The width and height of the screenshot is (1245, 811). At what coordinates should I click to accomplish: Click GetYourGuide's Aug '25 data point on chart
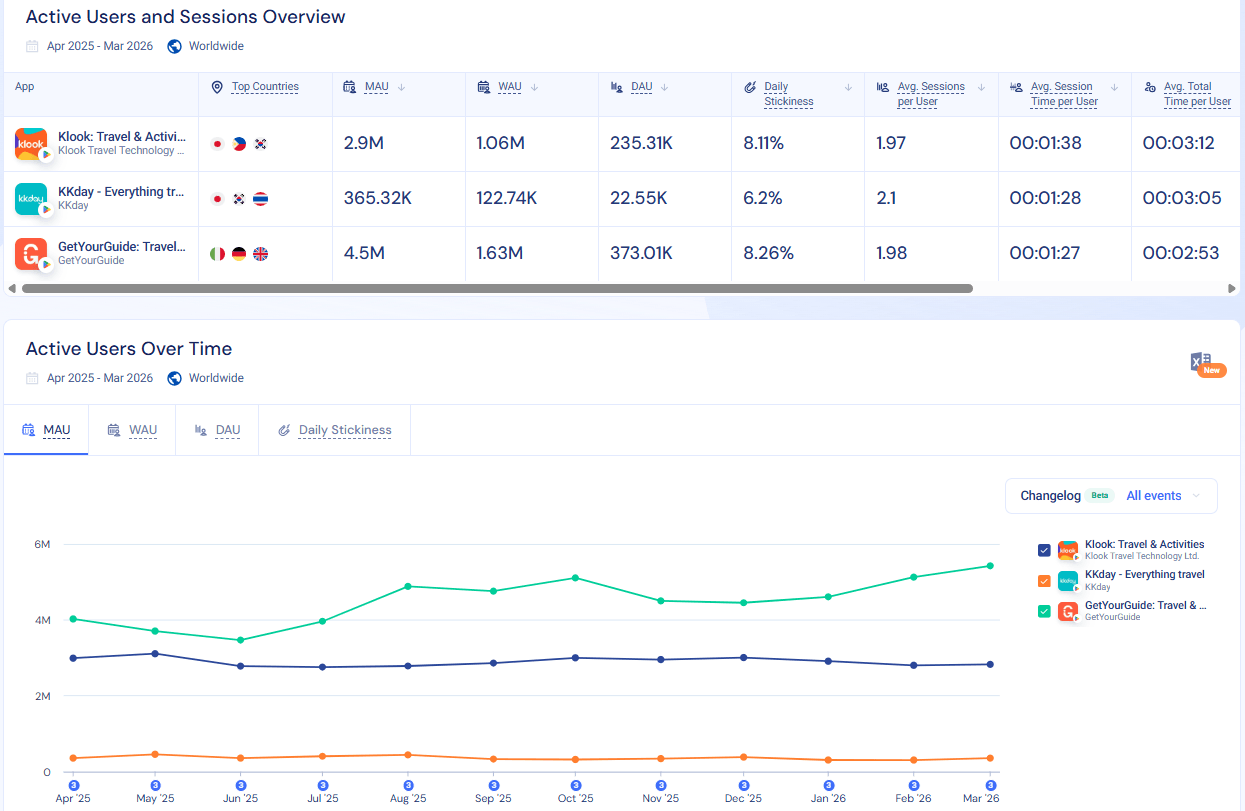[408, 586]
